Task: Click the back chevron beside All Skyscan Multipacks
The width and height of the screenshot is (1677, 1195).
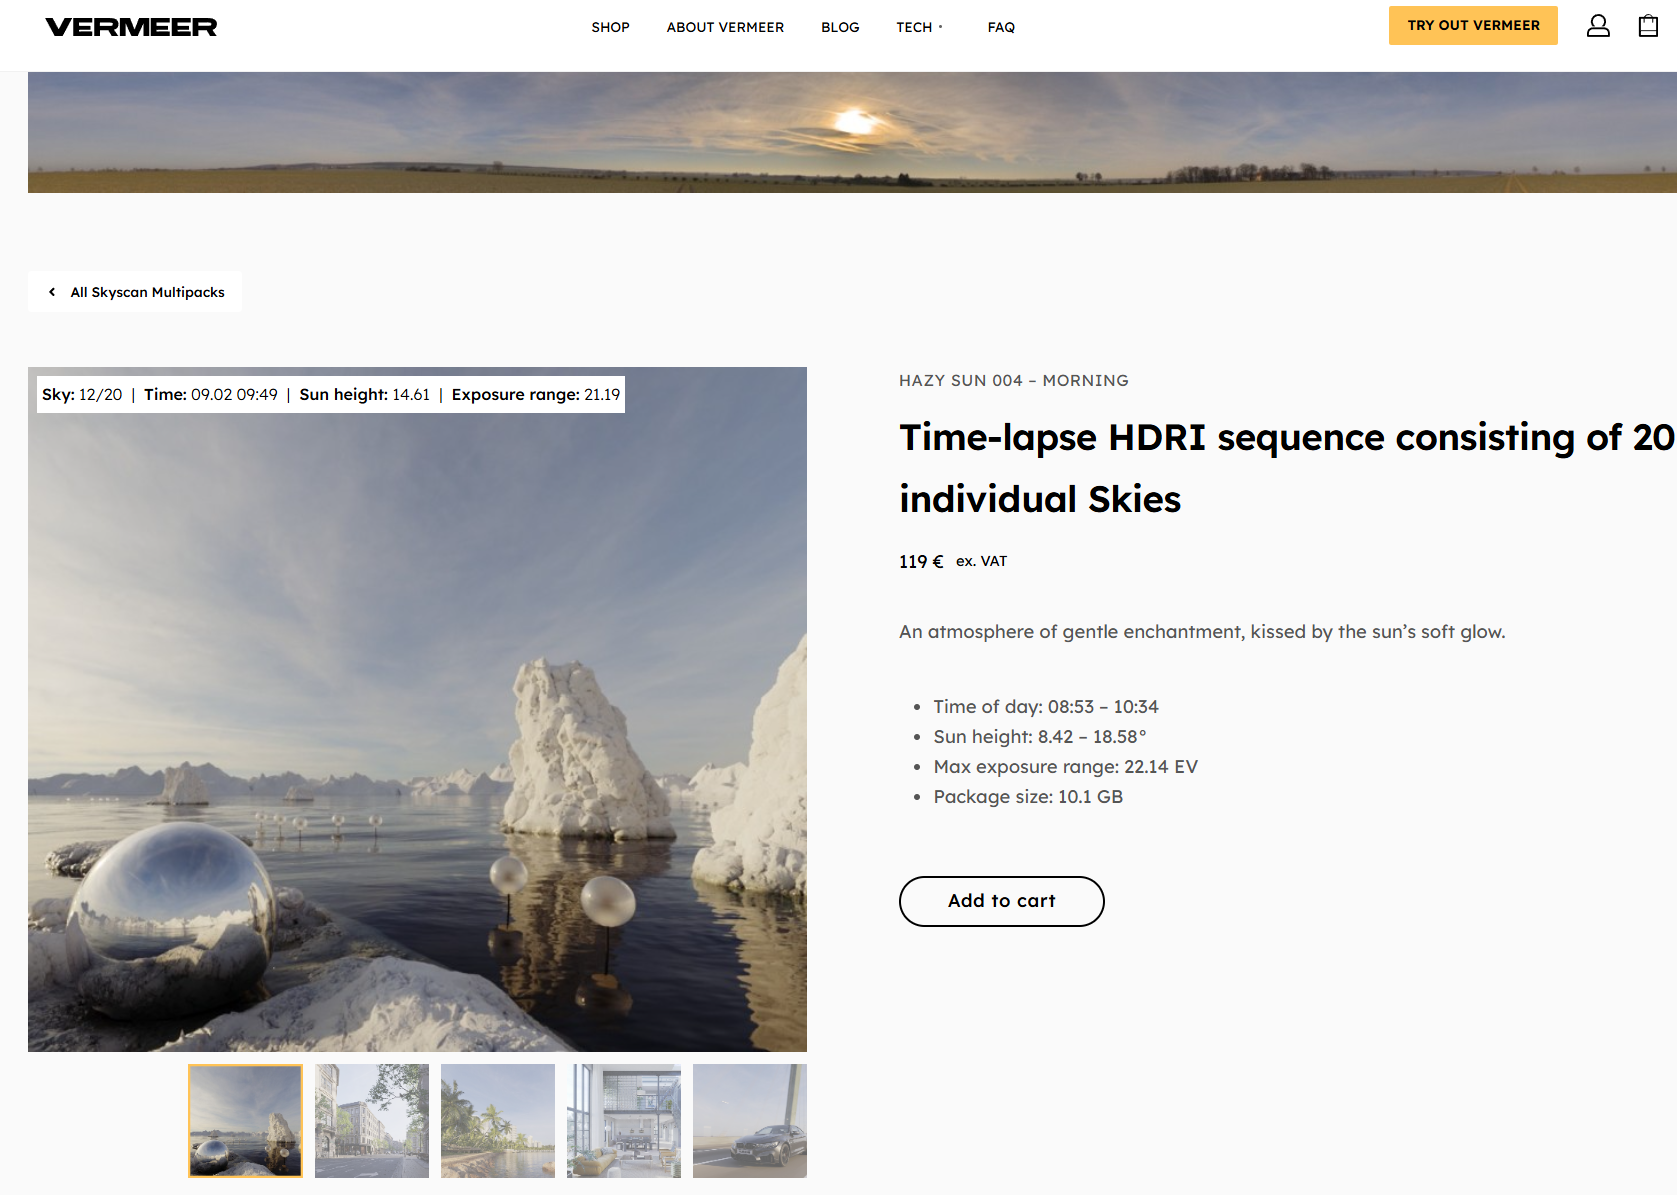Action: 52,292
